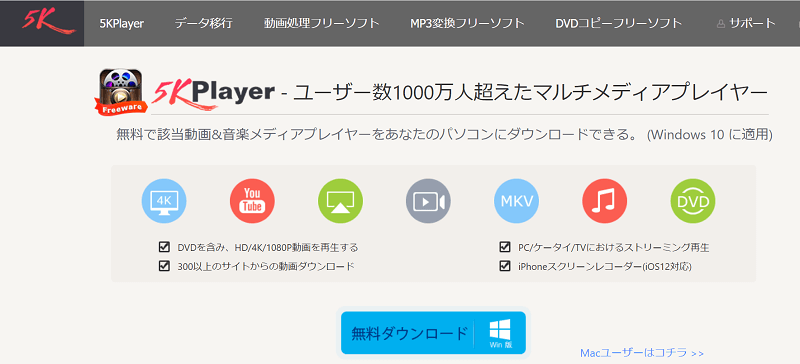Toggle checkbox for DVDを含み、HD/4K/1080P動画を再生する
The width and height of the screenshot is (800, 364).
click(164, 248)
